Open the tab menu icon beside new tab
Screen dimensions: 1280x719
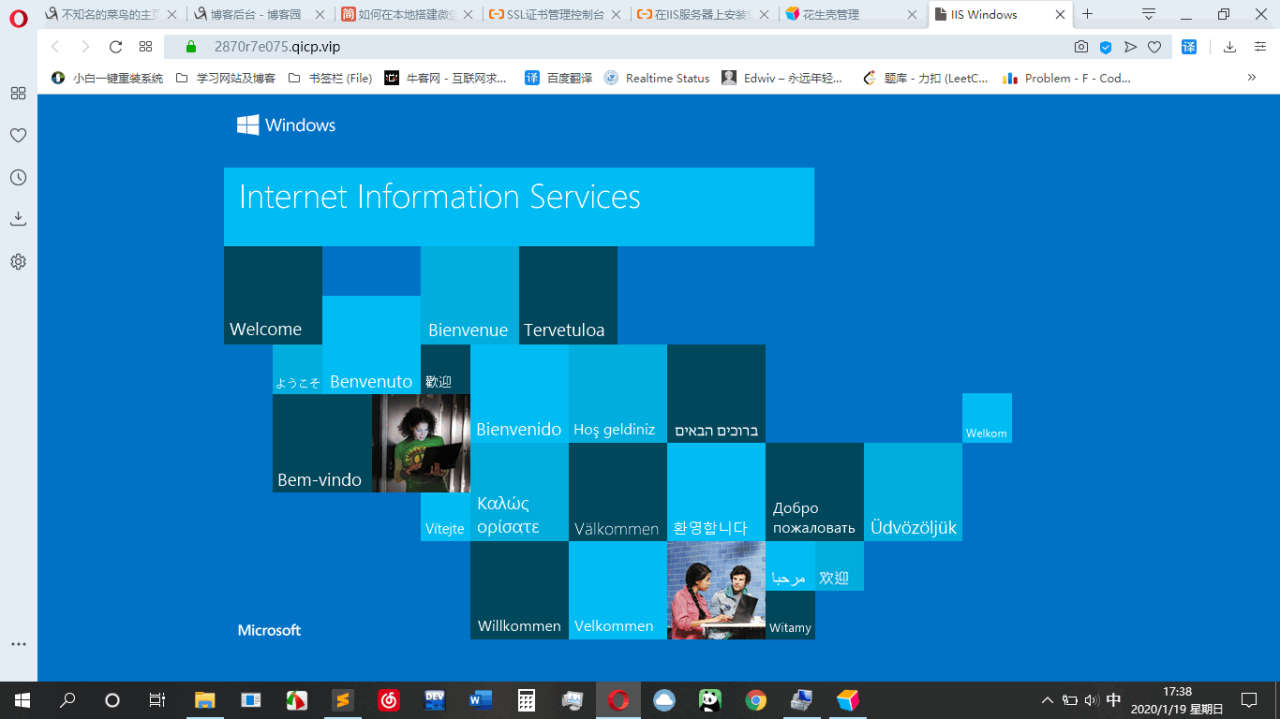pos(1149,14)
